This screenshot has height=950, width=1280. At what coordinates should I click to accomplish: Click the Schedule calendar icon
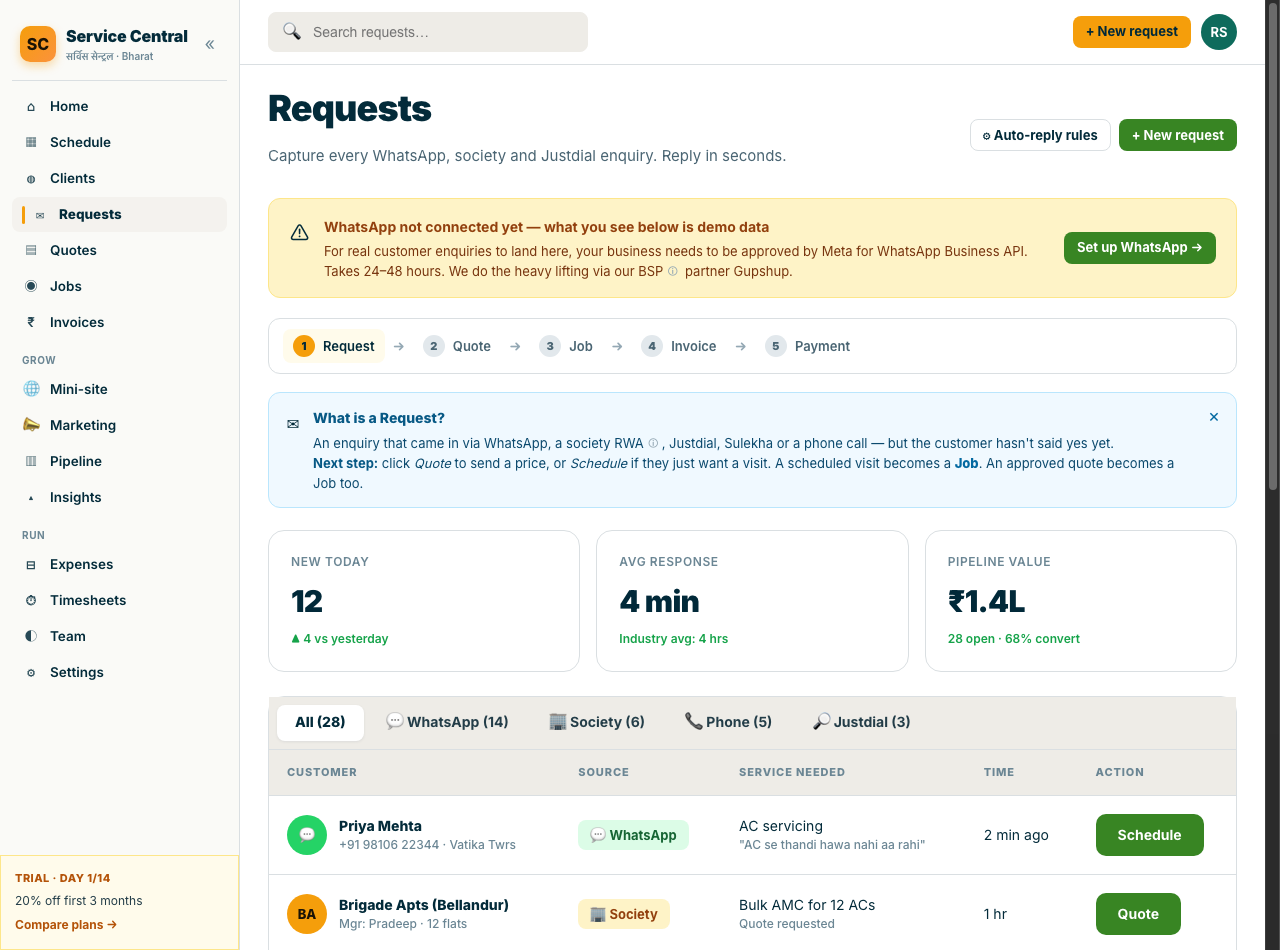(x=31, y=142)
